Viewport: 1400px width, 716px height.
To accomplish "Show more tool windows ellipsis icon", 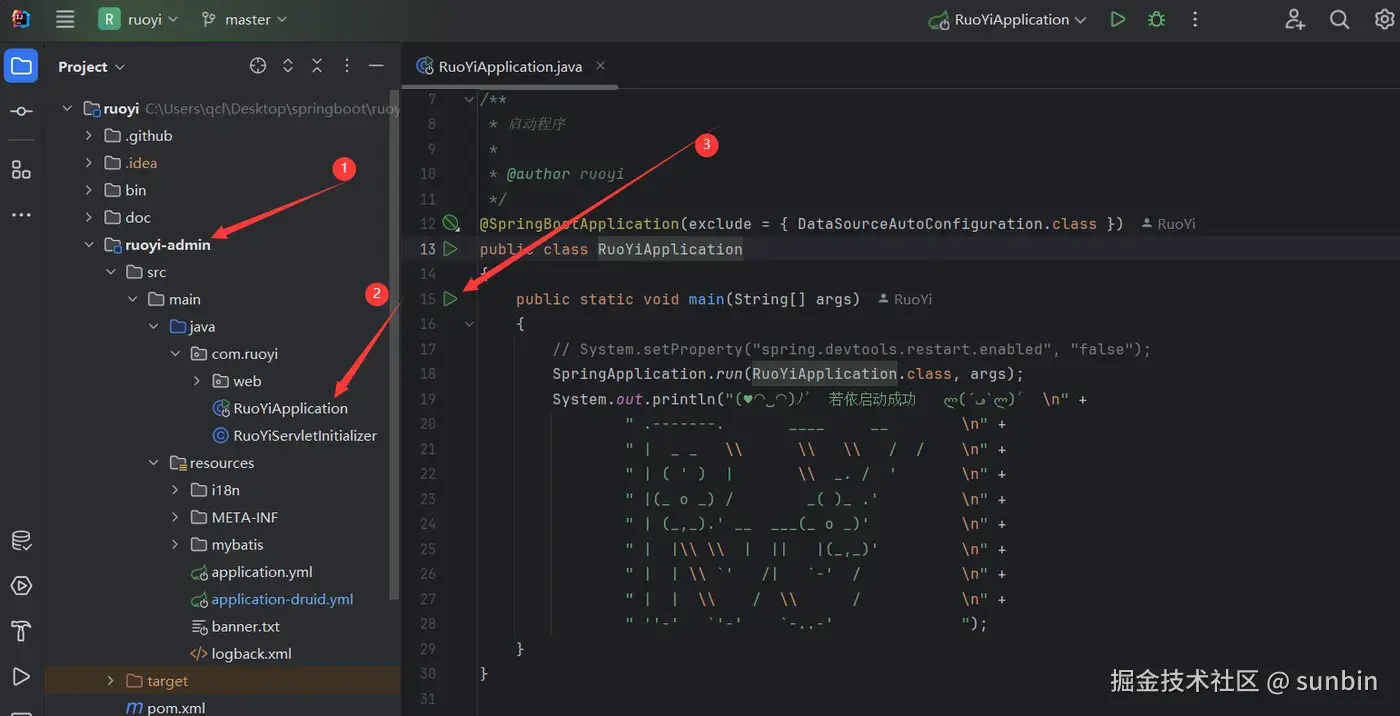I will click(x=21, y=215).
